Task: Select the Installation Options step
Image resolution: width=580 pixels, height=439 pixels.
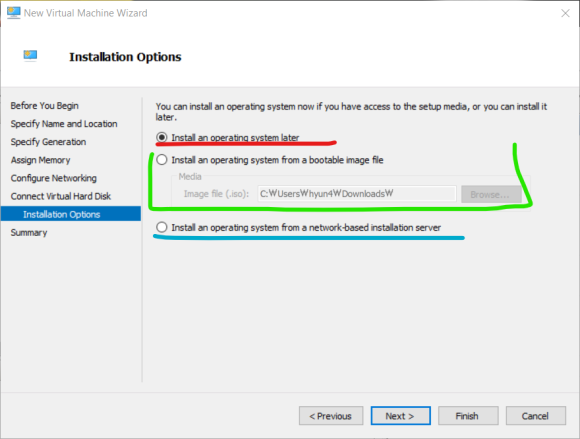Action: [71, 214]
